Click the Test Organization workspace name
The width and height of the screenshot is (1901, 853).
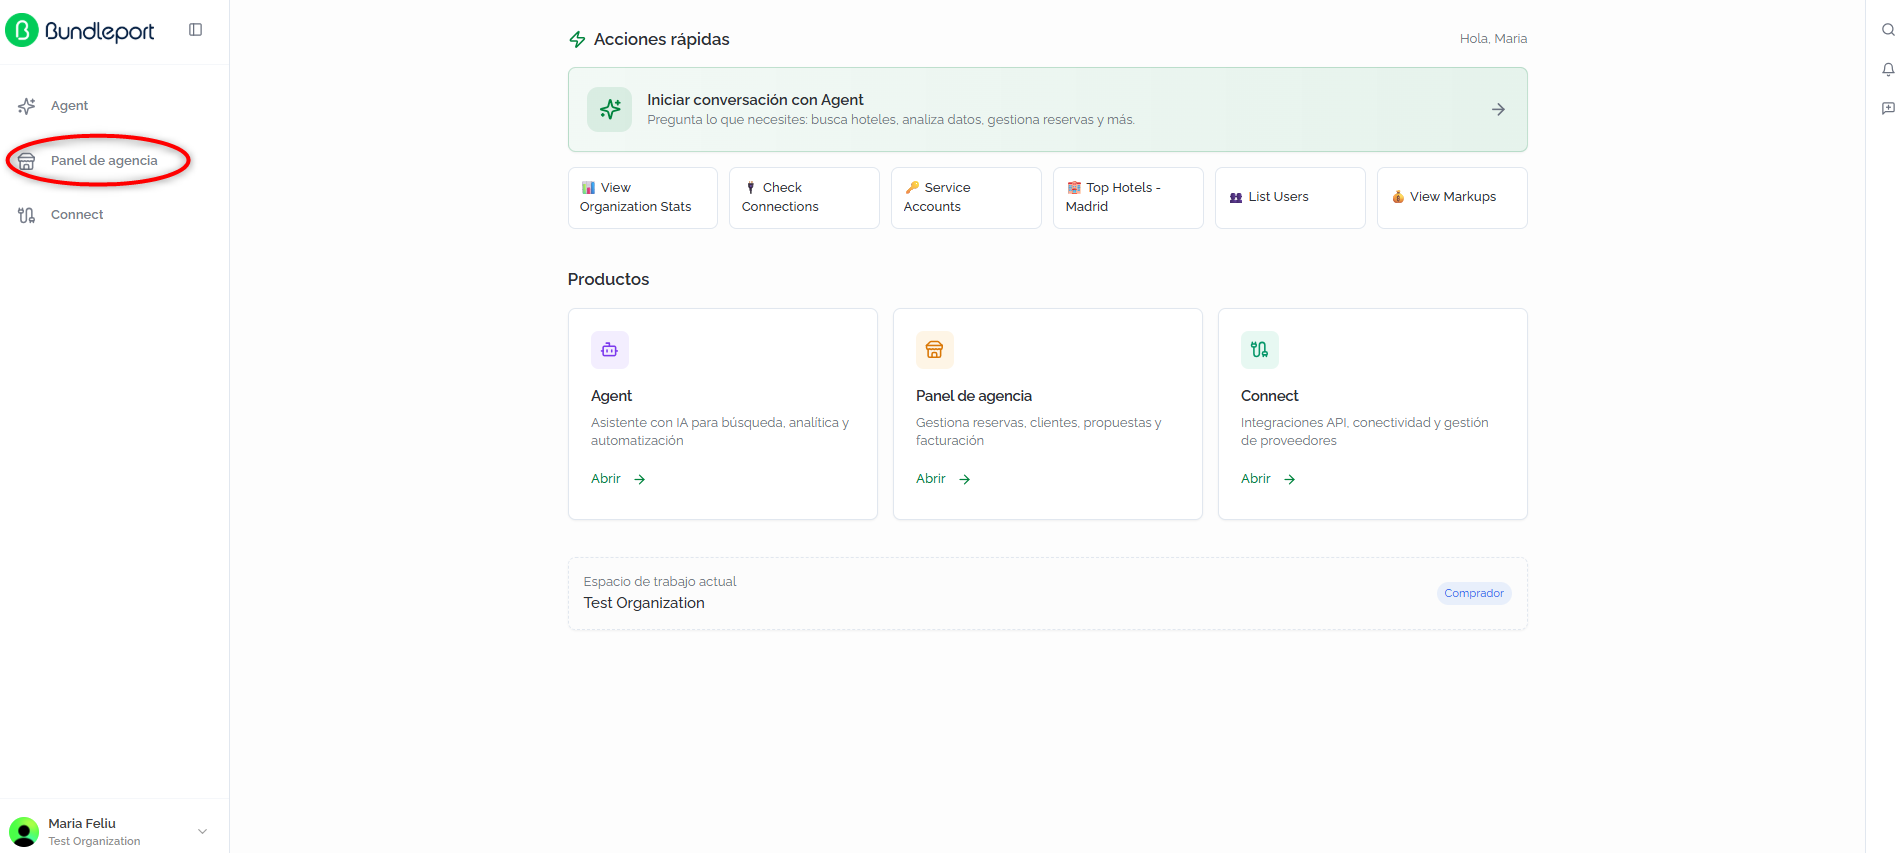pos(644,603)
